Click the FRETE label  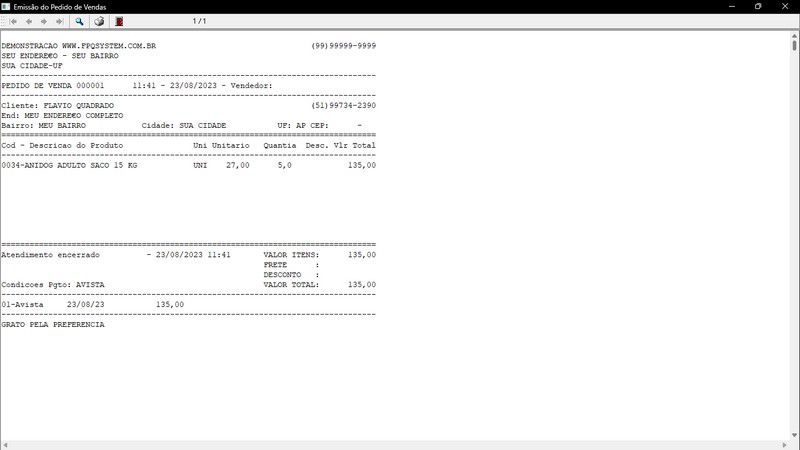pyautogui.click(x=275, y=265)
